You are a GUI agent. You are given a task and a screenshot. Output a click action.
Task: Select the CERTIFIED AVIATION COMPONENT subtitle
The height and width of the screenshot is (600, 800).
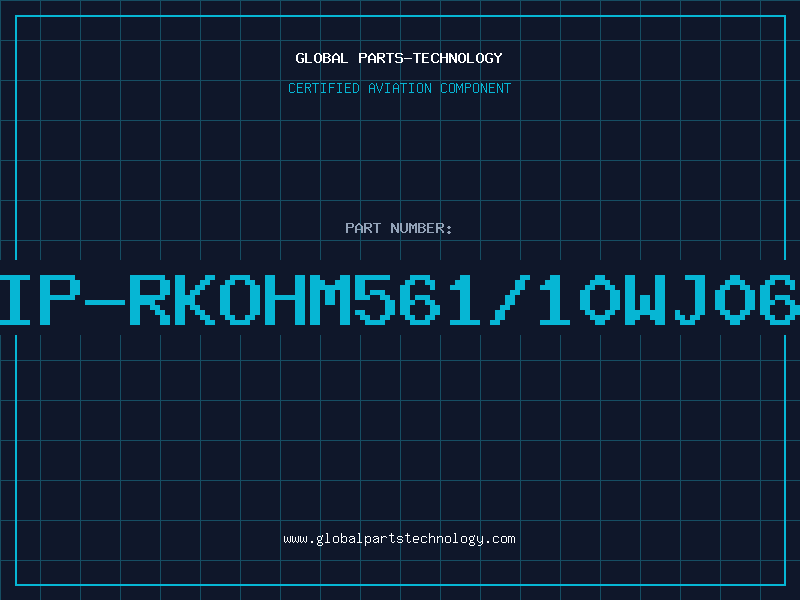(x=399, y=88)
